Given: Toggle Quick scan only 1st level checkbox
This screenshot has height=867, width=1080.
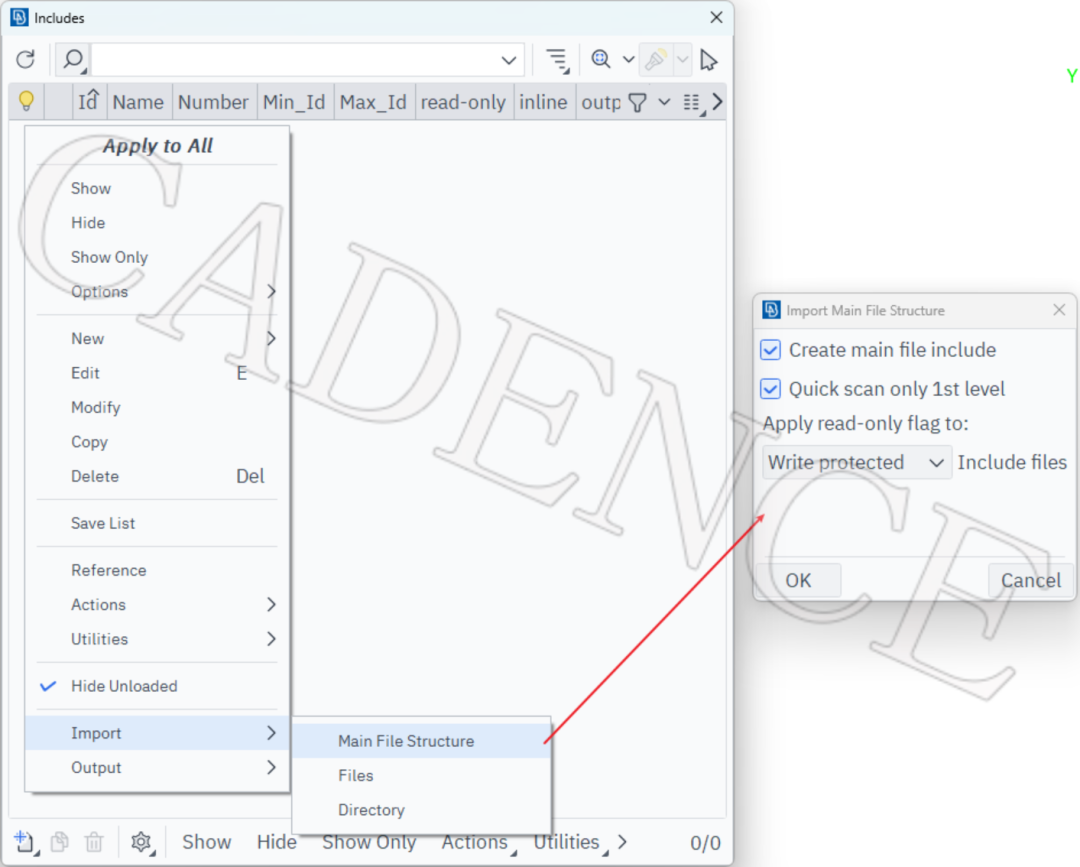Looking at the screenshot, I should 771,389.
